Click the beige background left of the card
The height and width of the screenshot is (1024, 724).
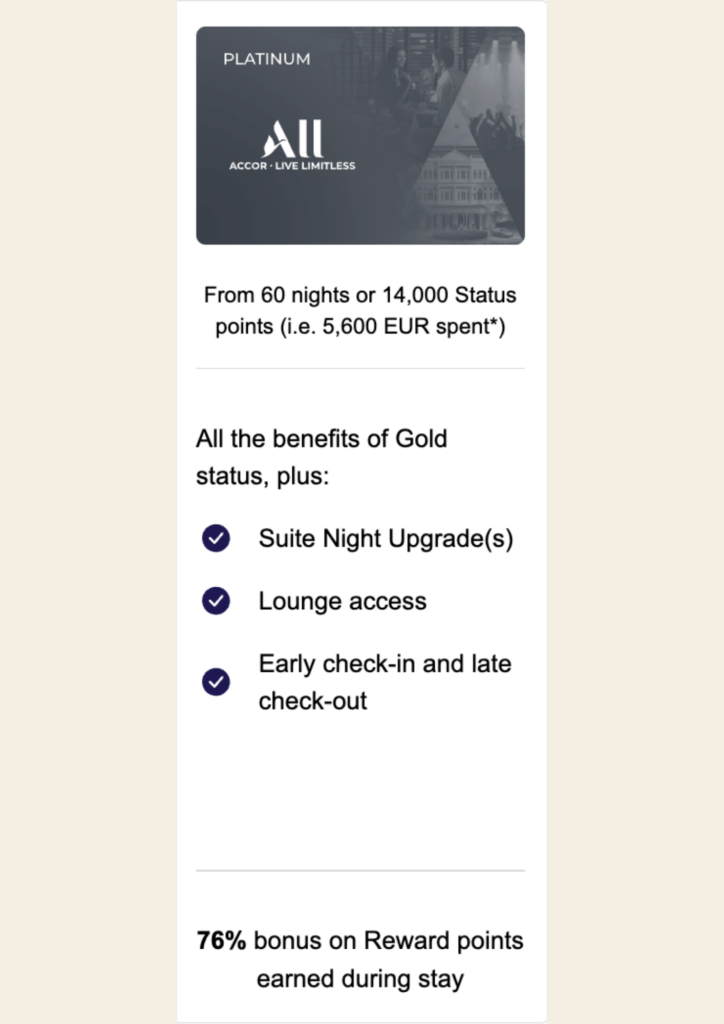88,512
